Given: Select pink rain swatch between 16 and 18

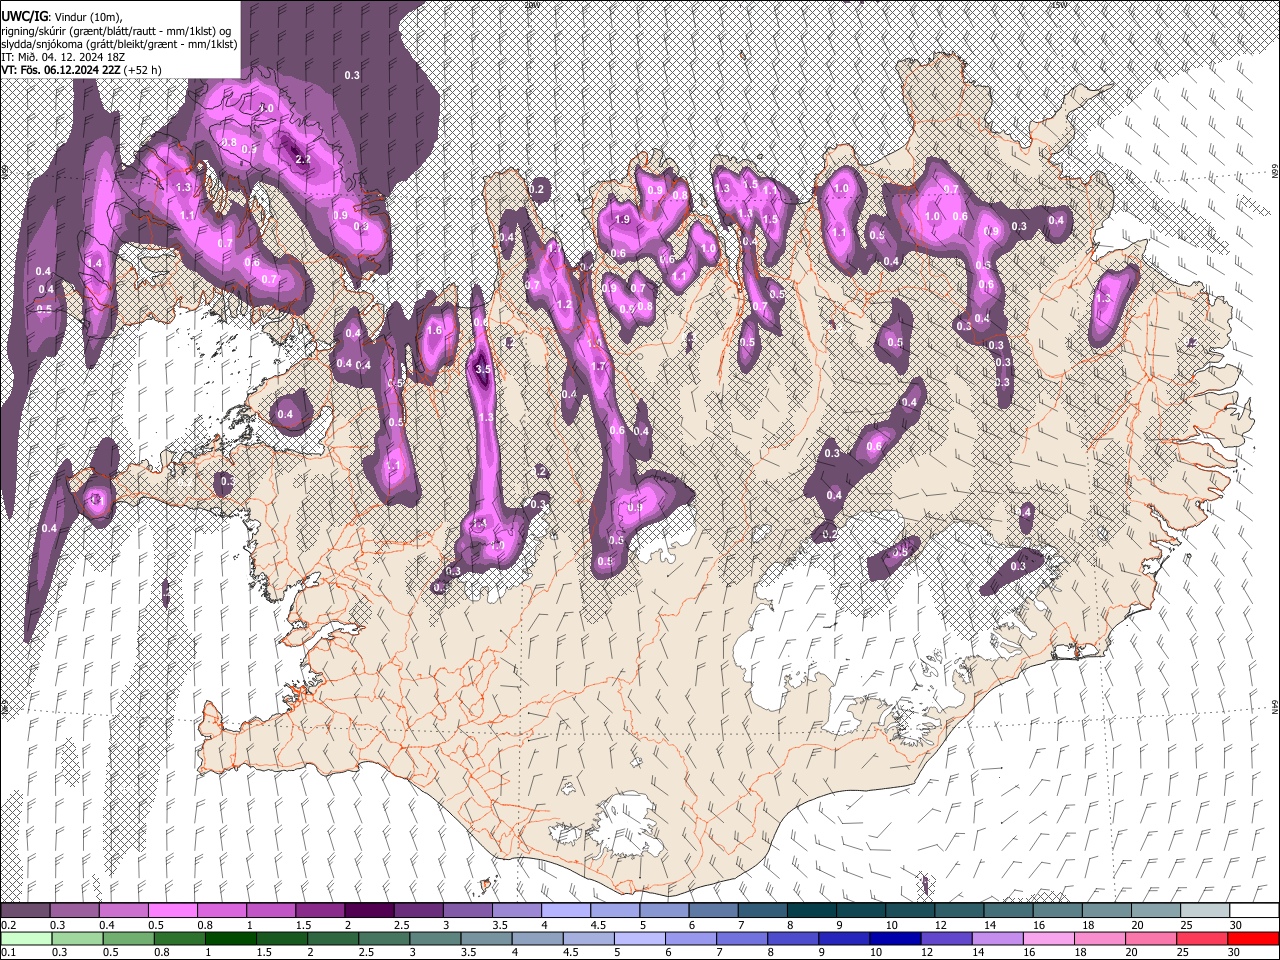Looking at the screenshot, I should click(1047, 938).
